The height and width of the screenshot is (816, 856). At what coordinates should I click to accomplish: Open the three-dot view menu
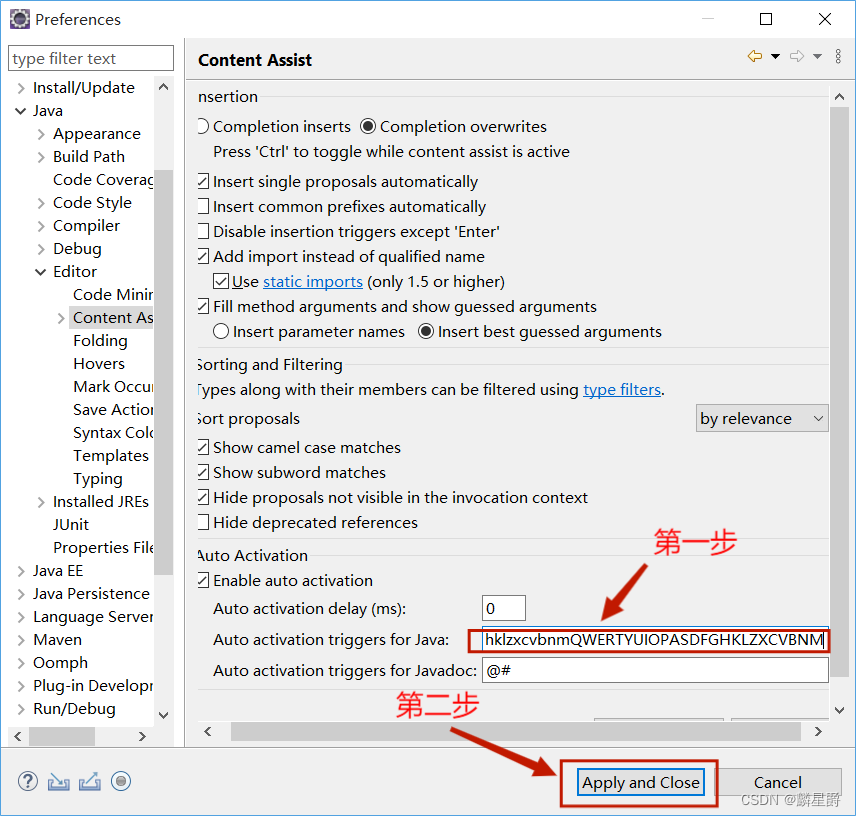pyautogui.click(x=838, y=56)
